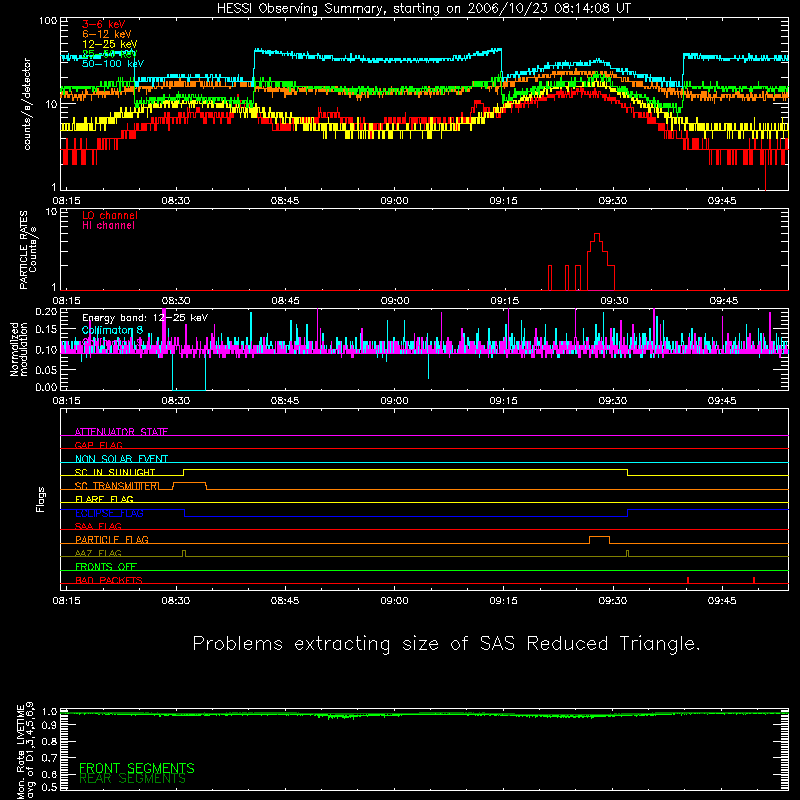Select the cyan 50-100 keV legend label
Image resolution: width=800 pixels, height=800 pixels.
click(x=113, y=63)
